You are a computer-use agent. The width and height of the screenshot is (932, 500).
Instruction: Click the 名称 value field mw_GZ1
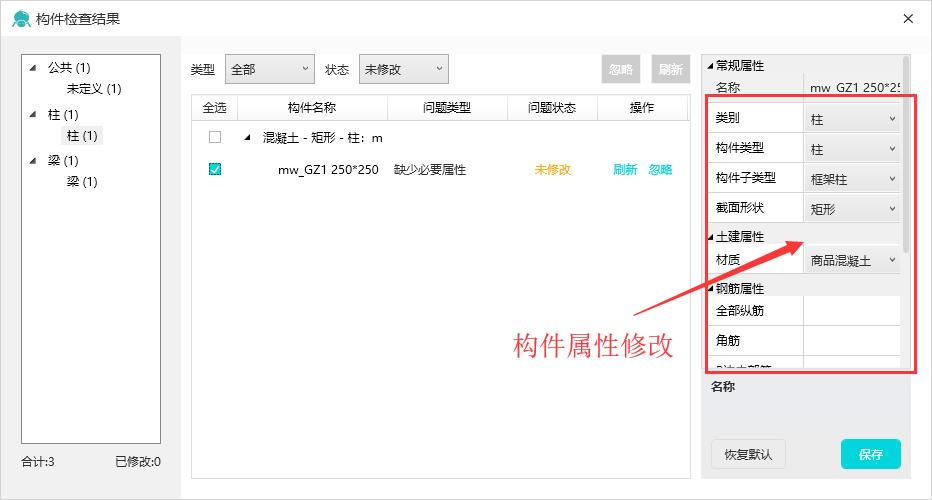click(x=852, y=87)
